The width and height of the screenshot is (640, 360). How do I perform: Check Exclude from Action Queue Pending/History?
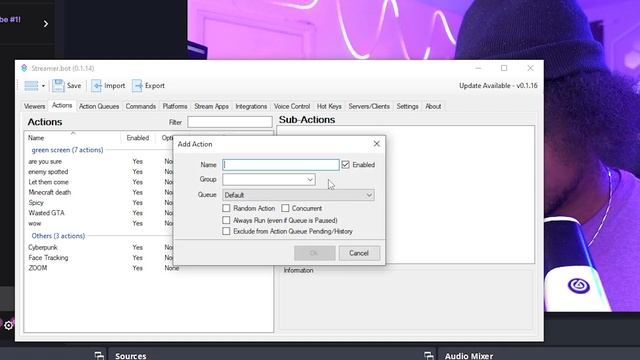226,231
